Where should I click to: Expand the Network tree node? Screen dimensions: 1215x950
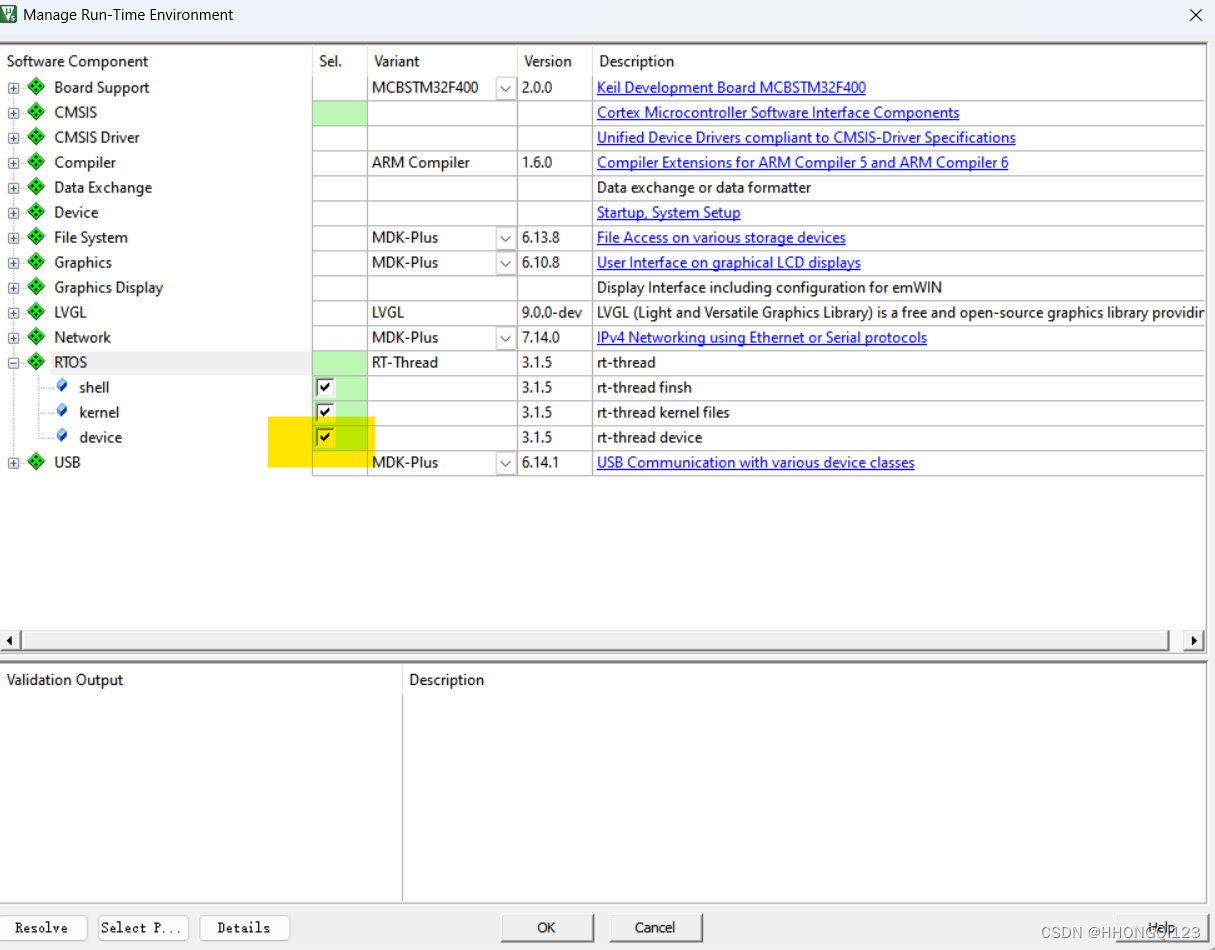click(13, 338)
